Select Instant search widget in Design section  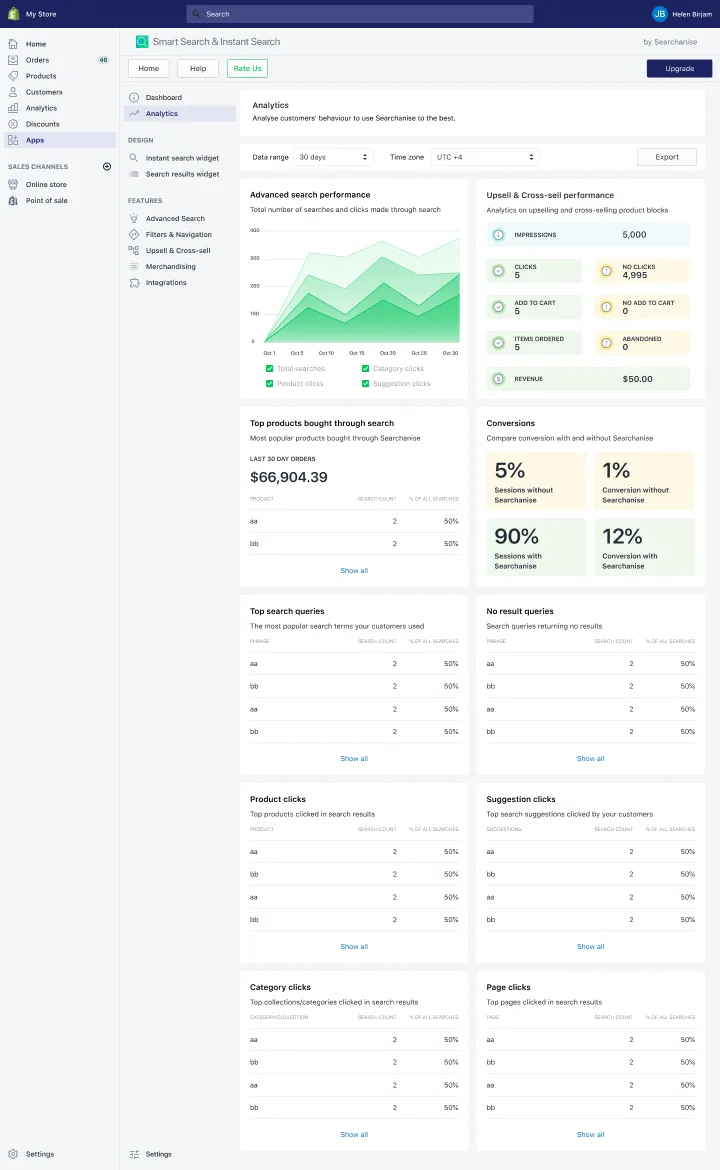182,158
